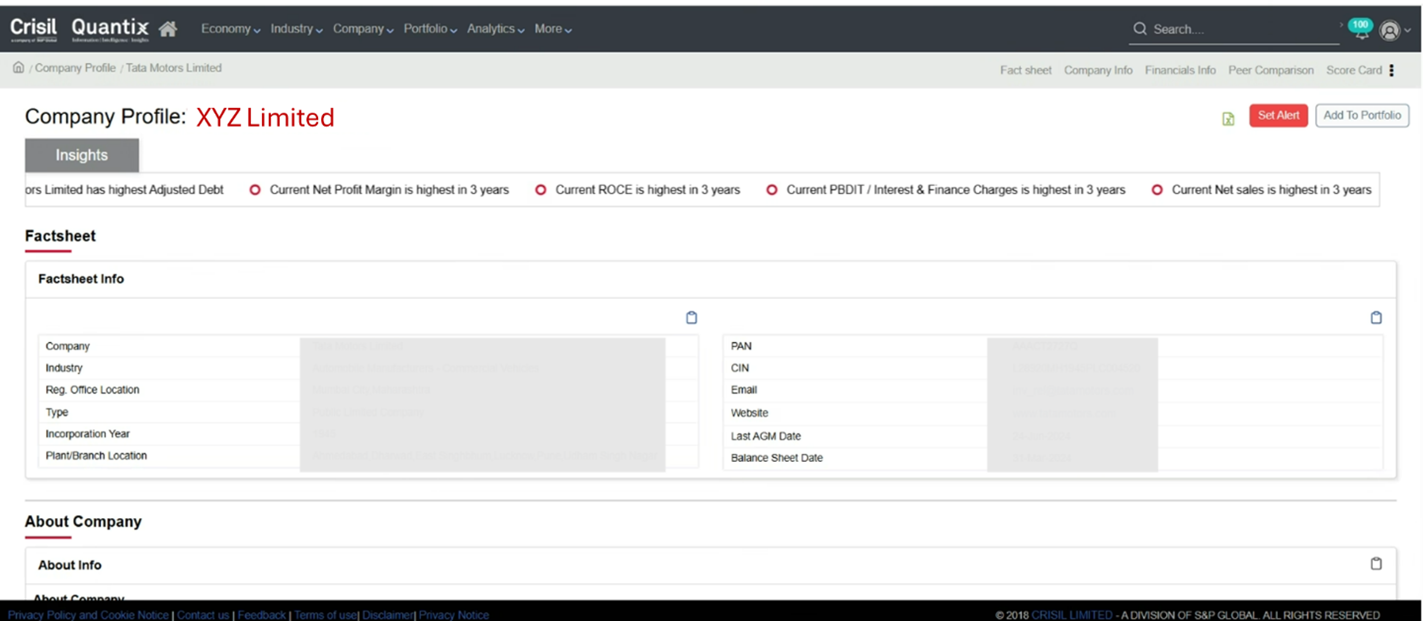Open the Portfolio menu in the navbar

tap(430, 29)
